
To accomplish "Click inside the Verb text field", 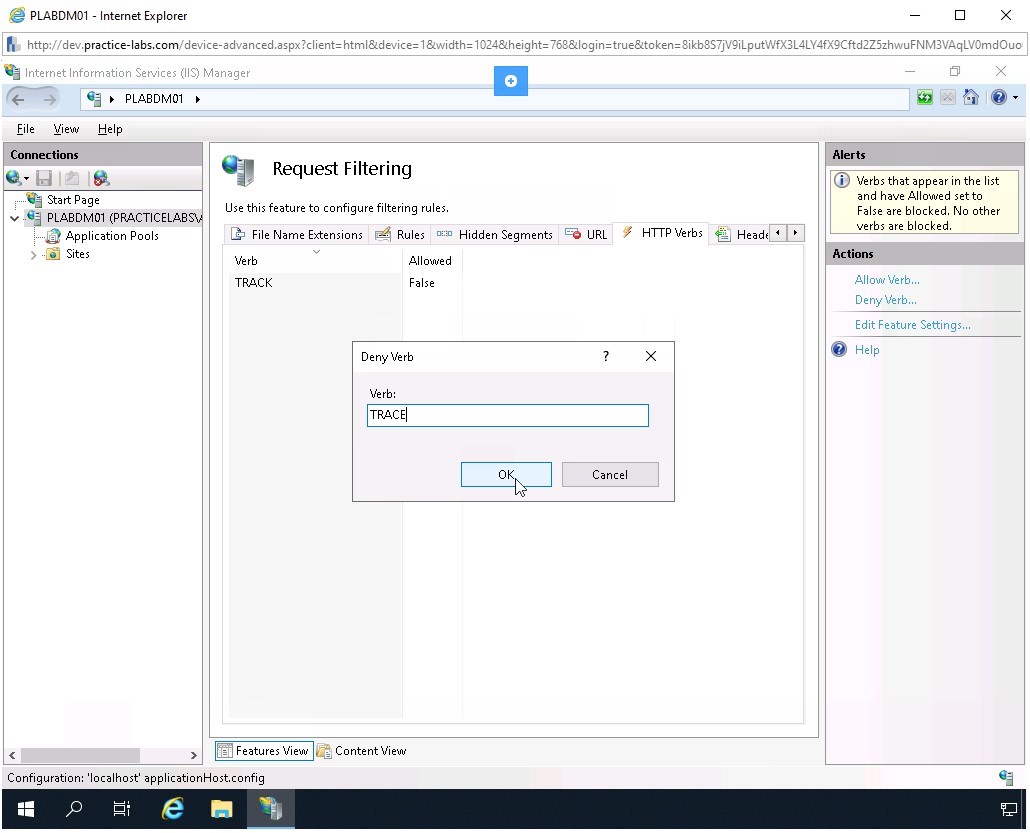I will 507,414.
